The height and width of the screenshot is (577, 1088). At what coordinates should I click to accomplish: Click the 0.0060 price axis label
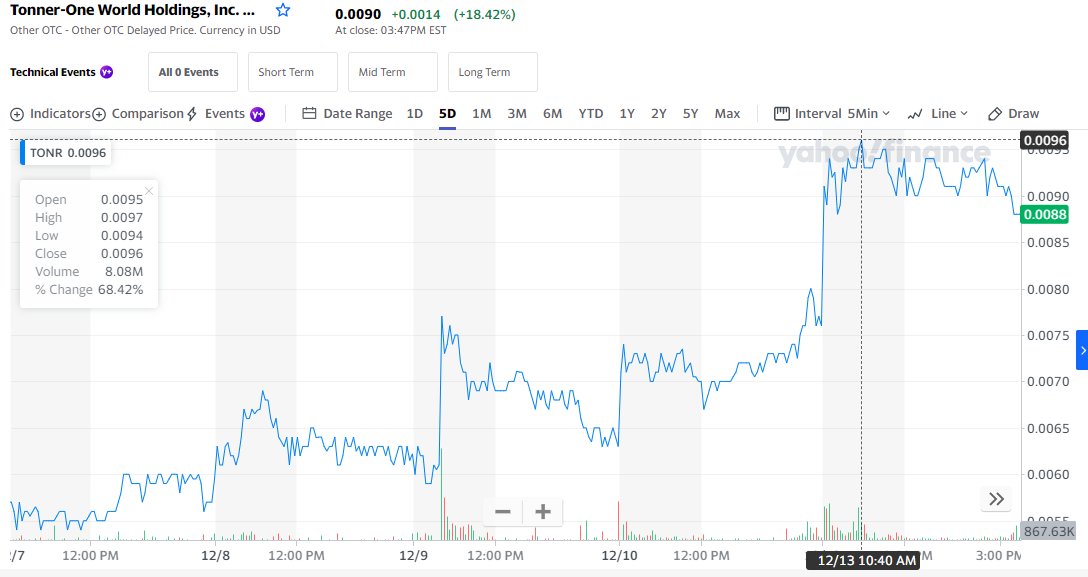pyautogui.click(x=1048, y=474)
